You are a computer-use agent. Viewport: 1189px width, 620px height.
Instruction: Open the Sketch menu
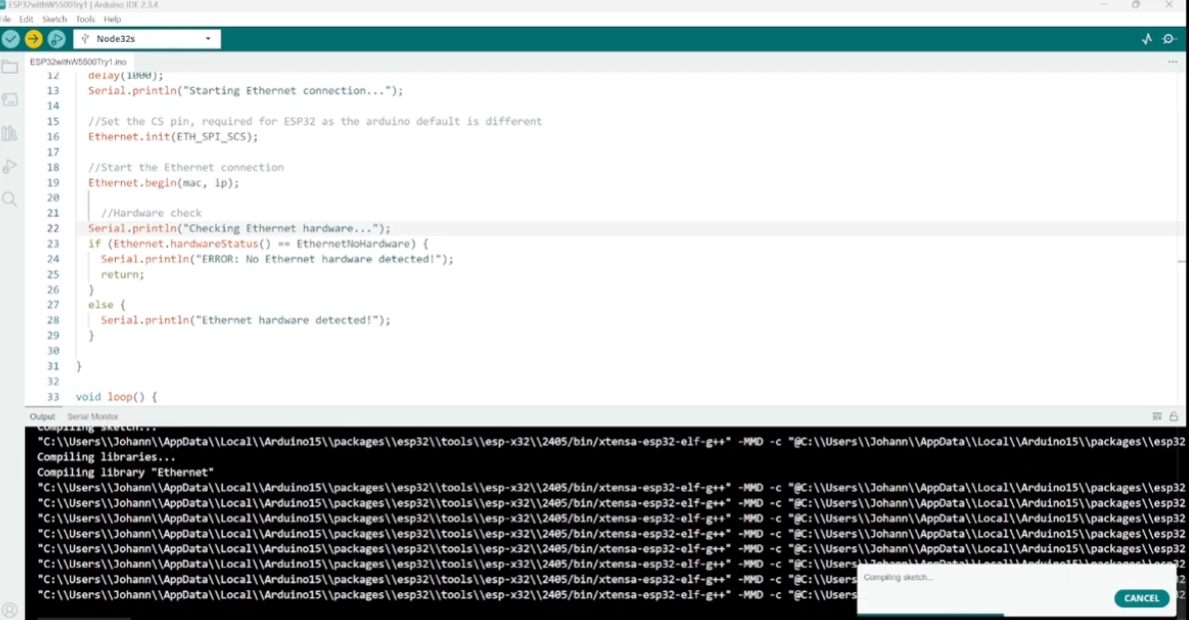(x=54, y=19)
